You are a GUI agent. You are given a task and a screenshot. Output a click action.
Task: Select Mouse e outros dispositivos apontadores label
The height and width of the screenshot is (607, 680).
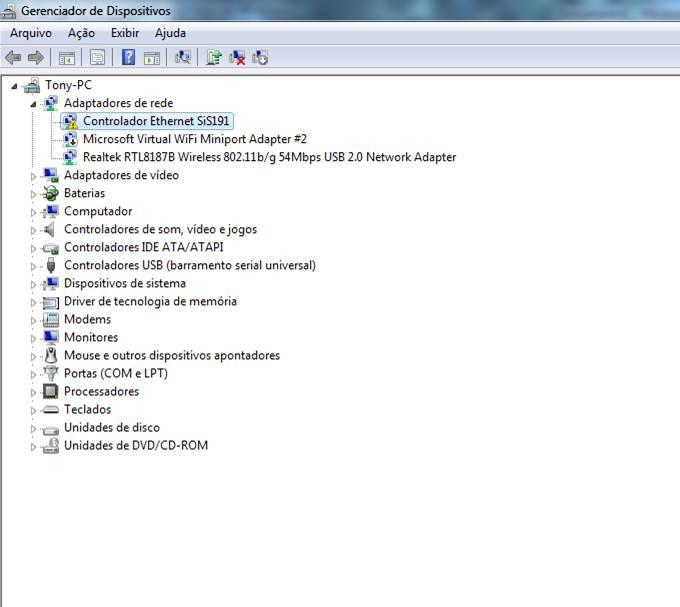[x=172, y=355]
